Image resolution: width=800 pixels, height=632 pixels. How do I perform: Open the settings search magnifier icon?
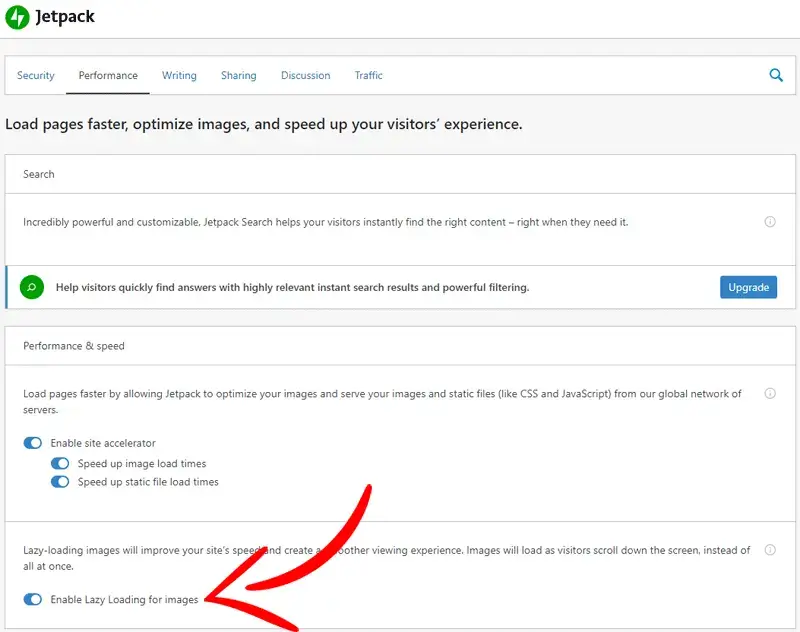coord(776,75)
